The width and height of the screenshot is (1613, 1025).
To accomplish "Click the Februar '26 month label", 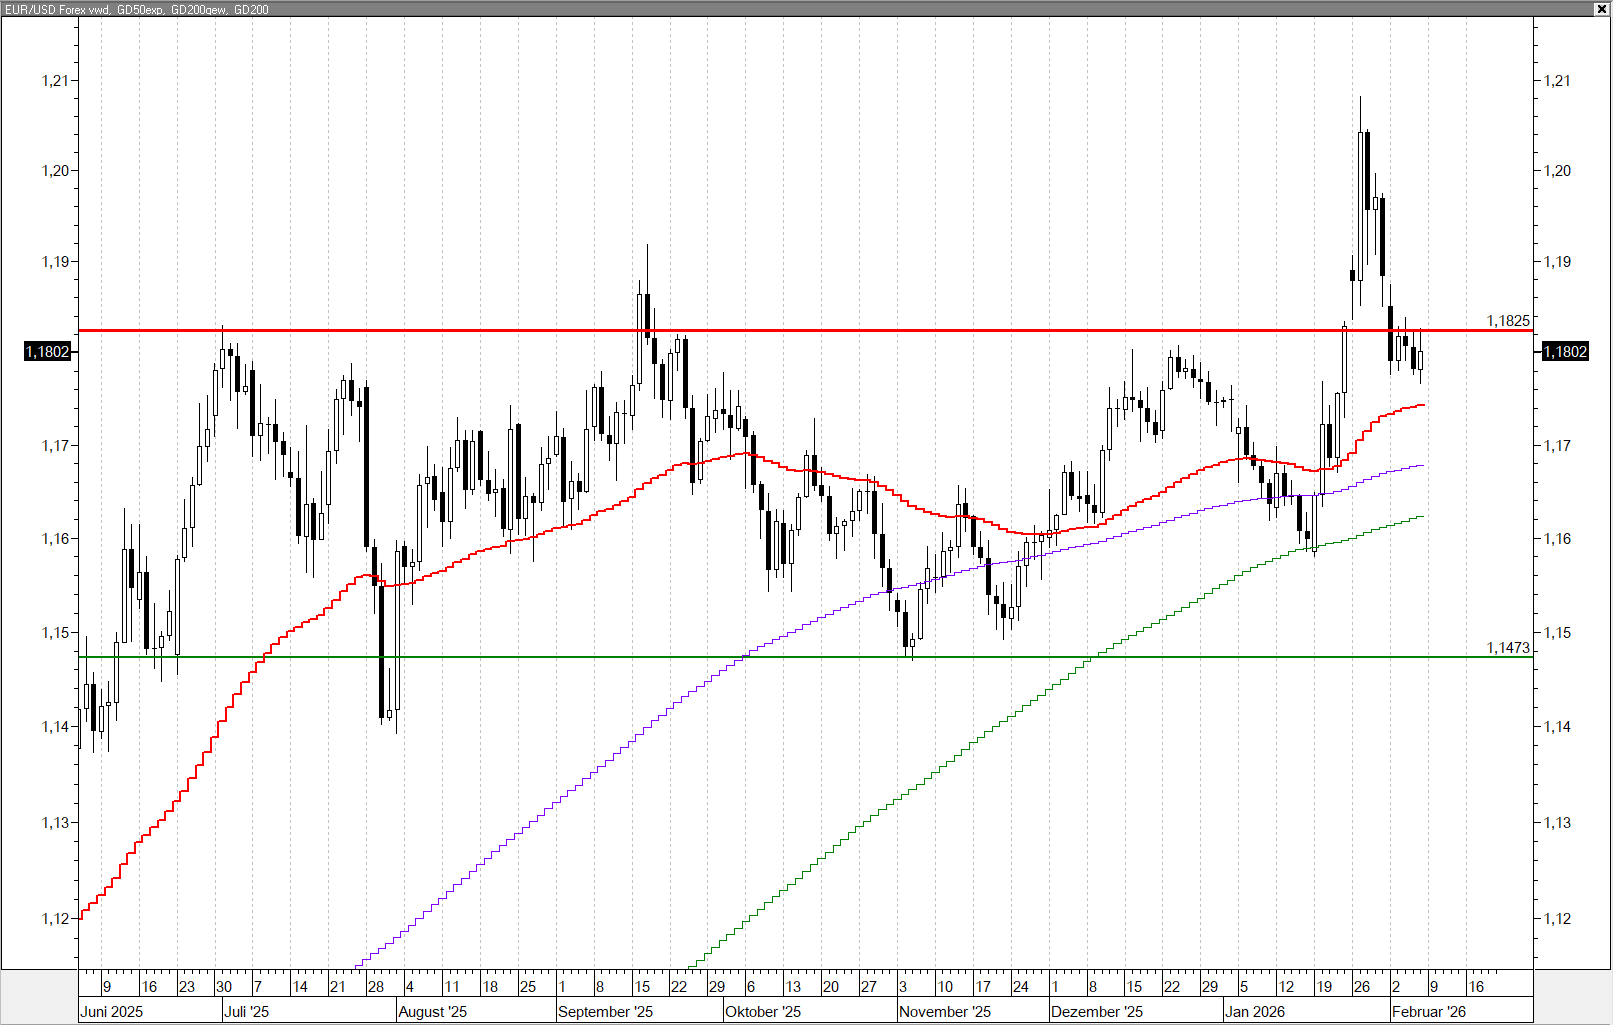I will click(x=1428, y=1011).
